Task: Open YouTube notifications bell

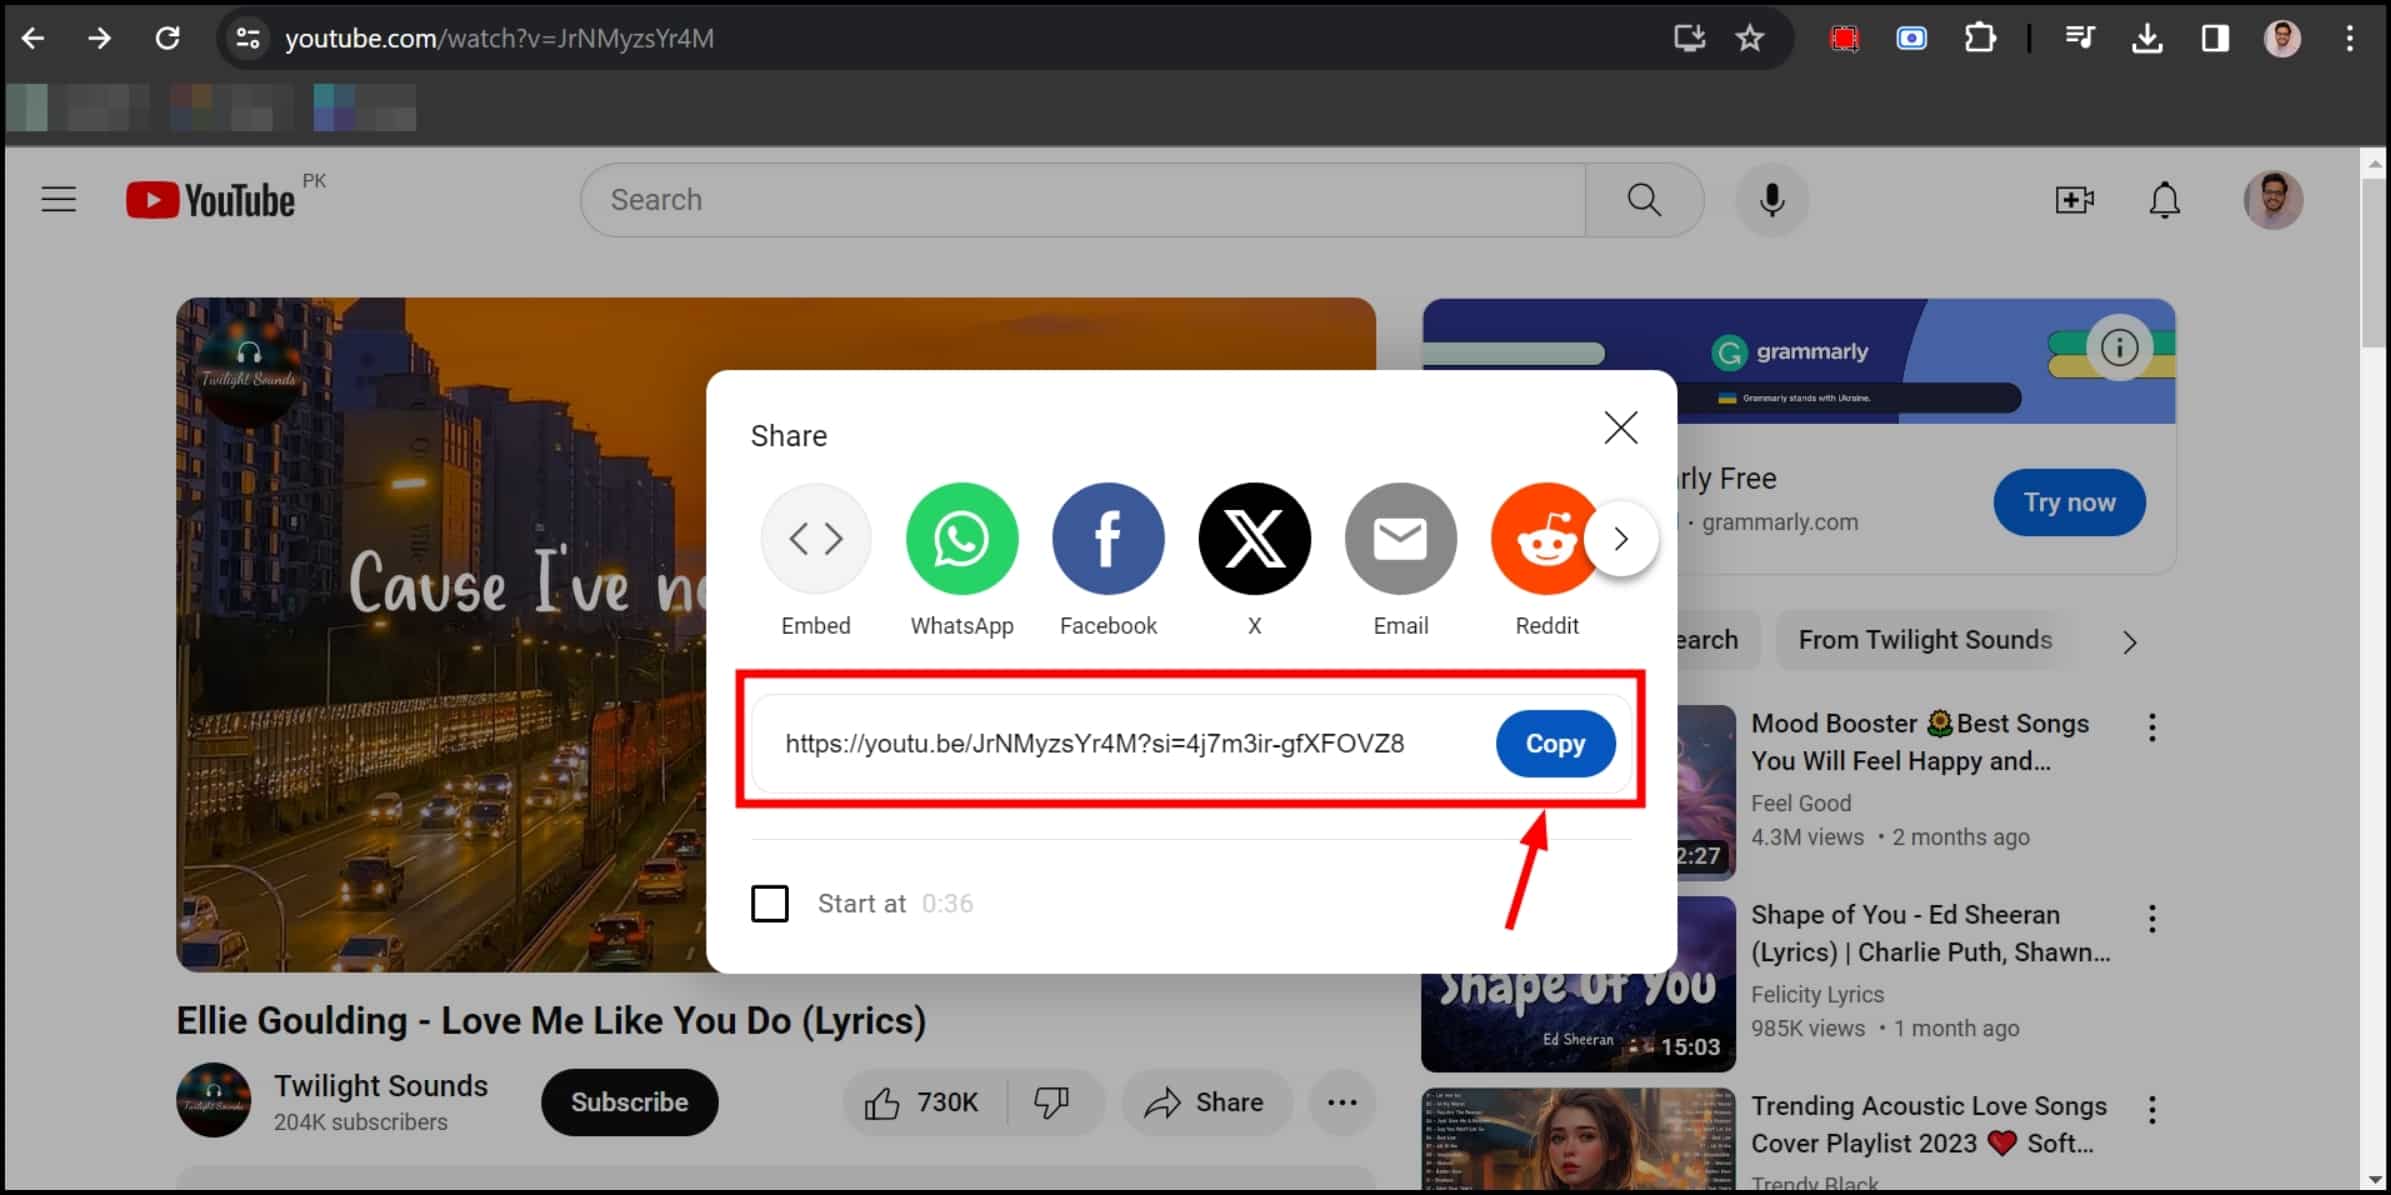Action: tap(2163, 199)
